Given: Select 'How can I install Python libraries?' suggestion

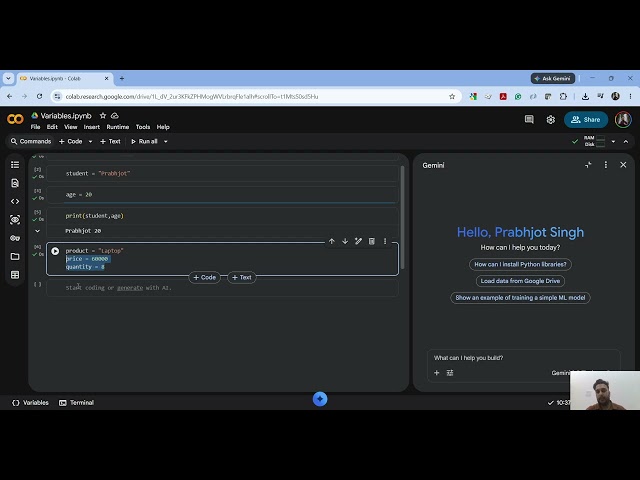Looking at the screenshot, I should click(x=520, y=264).
